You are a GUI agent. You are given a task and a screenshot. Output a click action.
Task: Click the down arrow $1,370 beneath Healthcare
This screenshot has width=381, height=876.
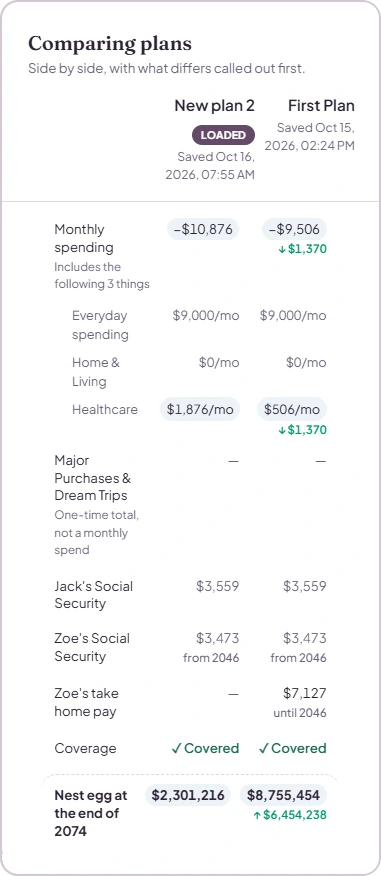click(x=302, y=430)
